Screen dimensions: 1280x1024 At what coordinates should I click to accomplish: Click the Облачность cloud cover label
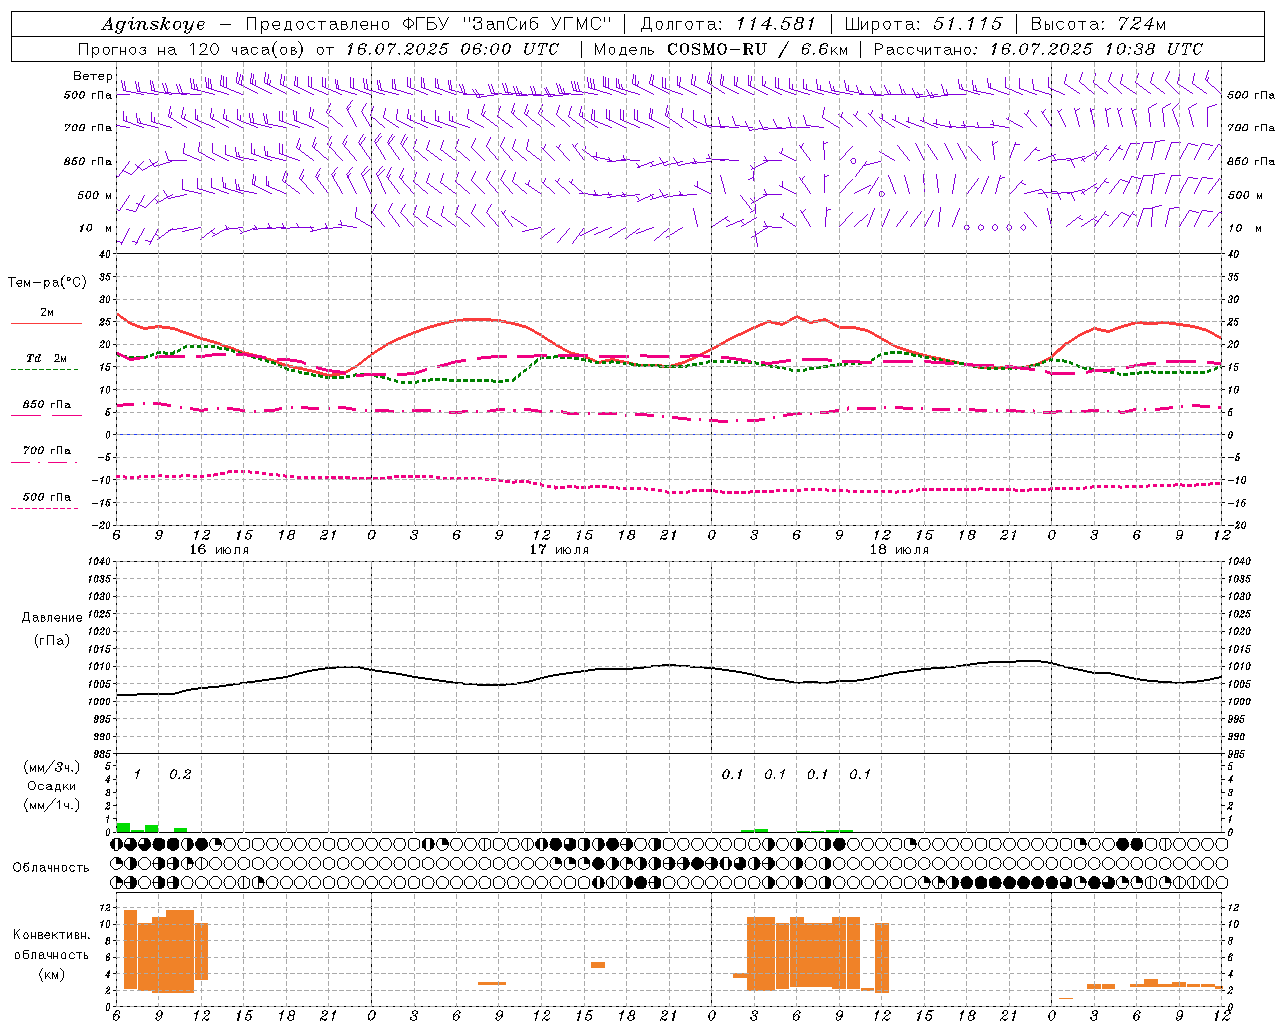[51, 867]
